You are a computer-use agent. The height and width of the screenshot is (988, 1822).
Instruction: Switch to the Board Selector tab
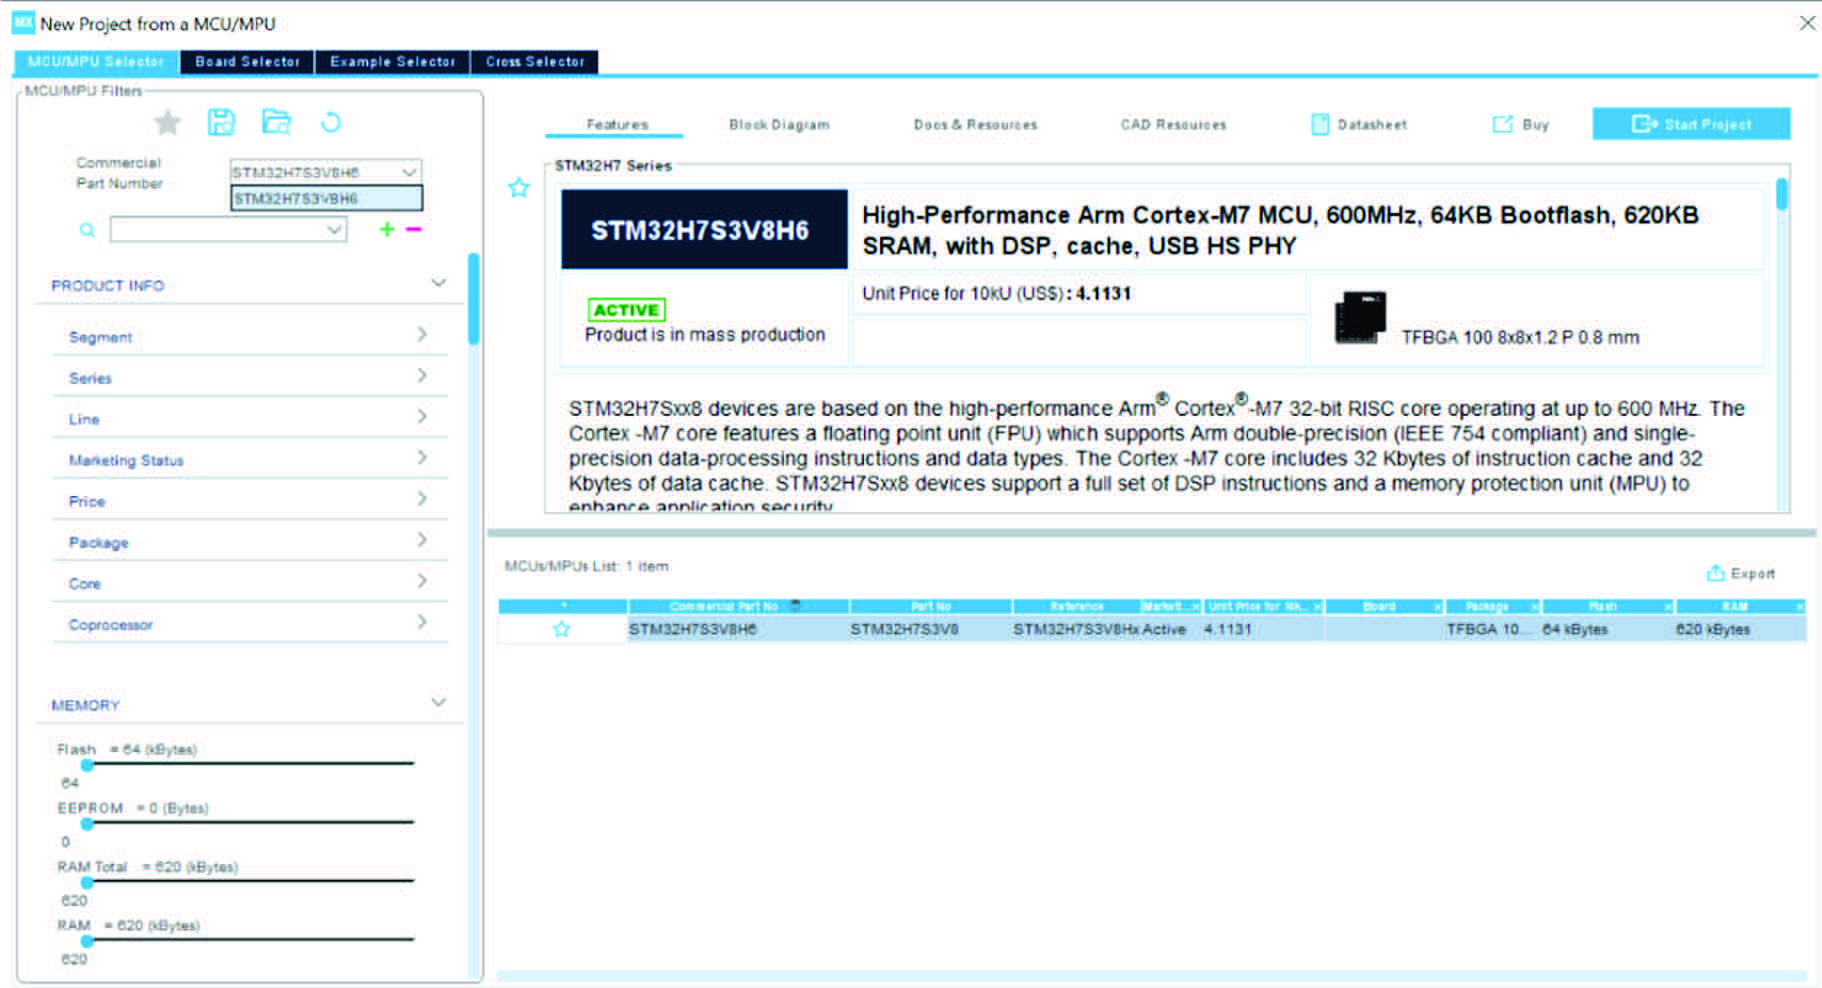coord(247,62)
